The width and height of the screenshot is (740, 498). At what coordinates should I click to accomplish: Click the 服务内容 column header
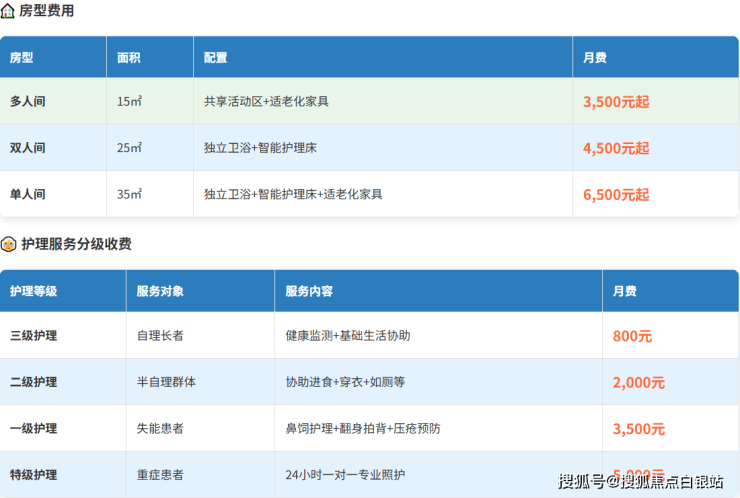point(309,291)
